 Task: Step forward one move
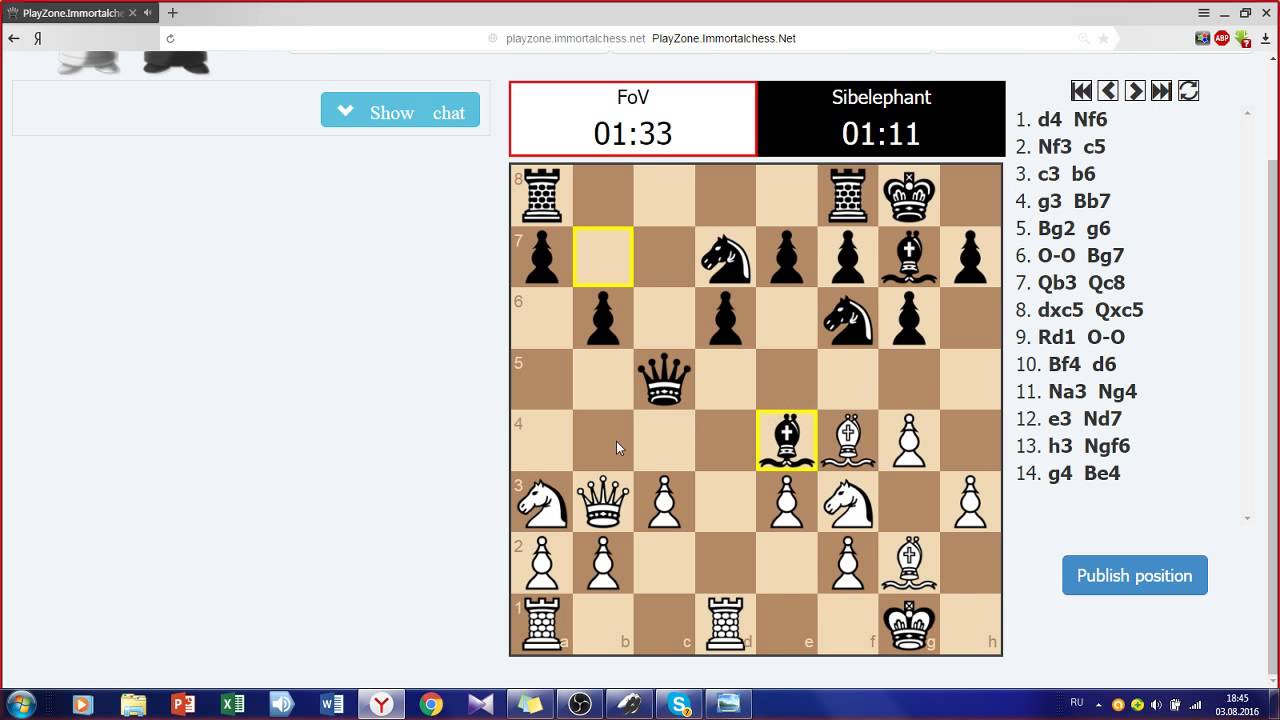click(1135, 91)
